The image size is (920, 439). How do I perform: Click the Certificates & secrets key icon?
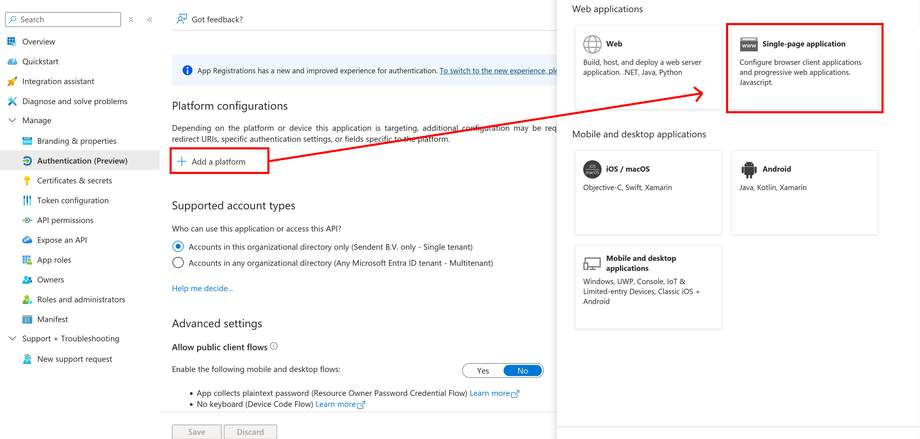27,181
